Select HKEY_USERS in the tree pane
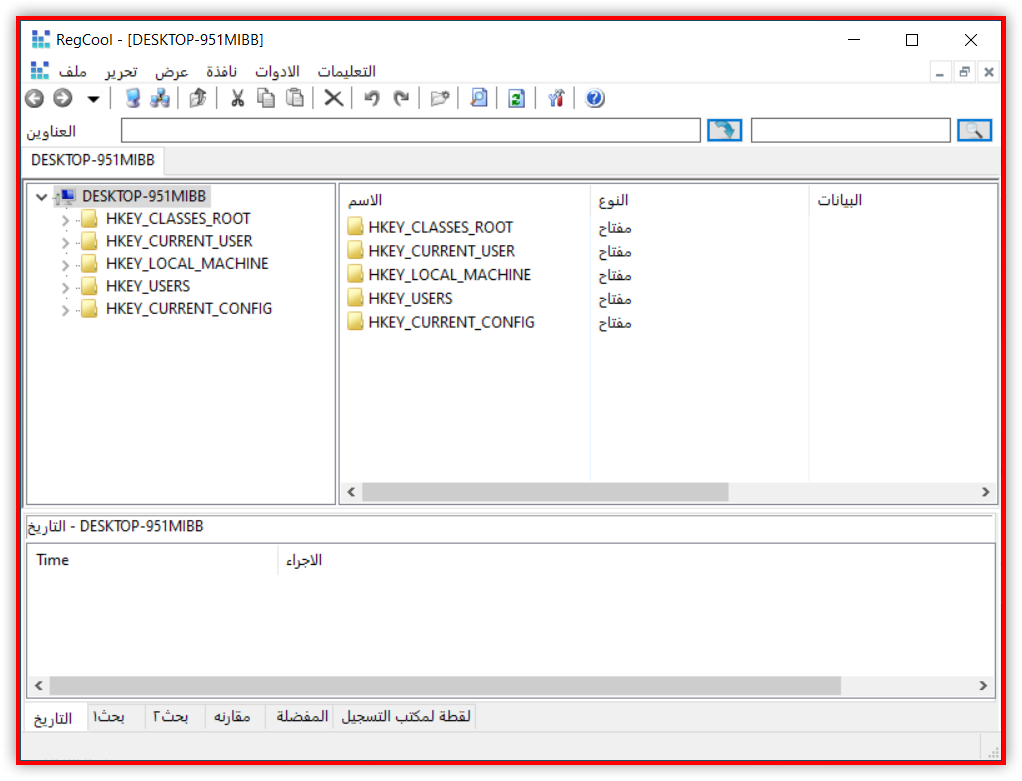 [x=148, y=286]
